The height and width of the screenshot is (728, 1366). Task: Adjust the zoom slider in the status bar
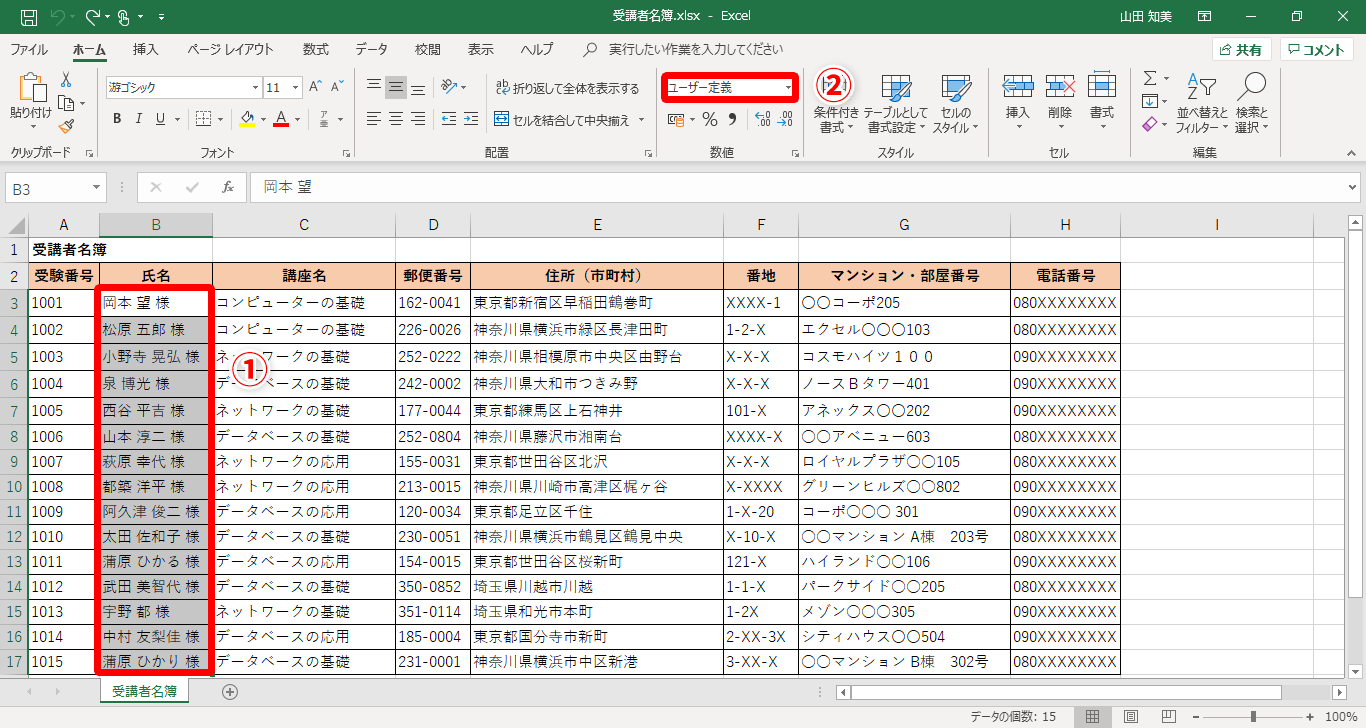(x=1254, y=716)
